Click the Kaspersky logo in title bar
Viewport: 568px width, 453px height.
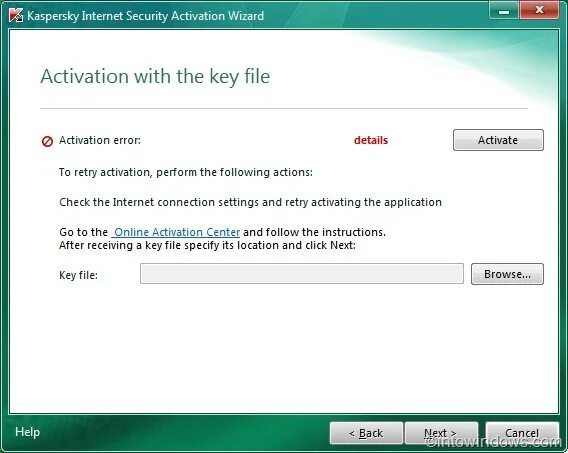[16, 15]
